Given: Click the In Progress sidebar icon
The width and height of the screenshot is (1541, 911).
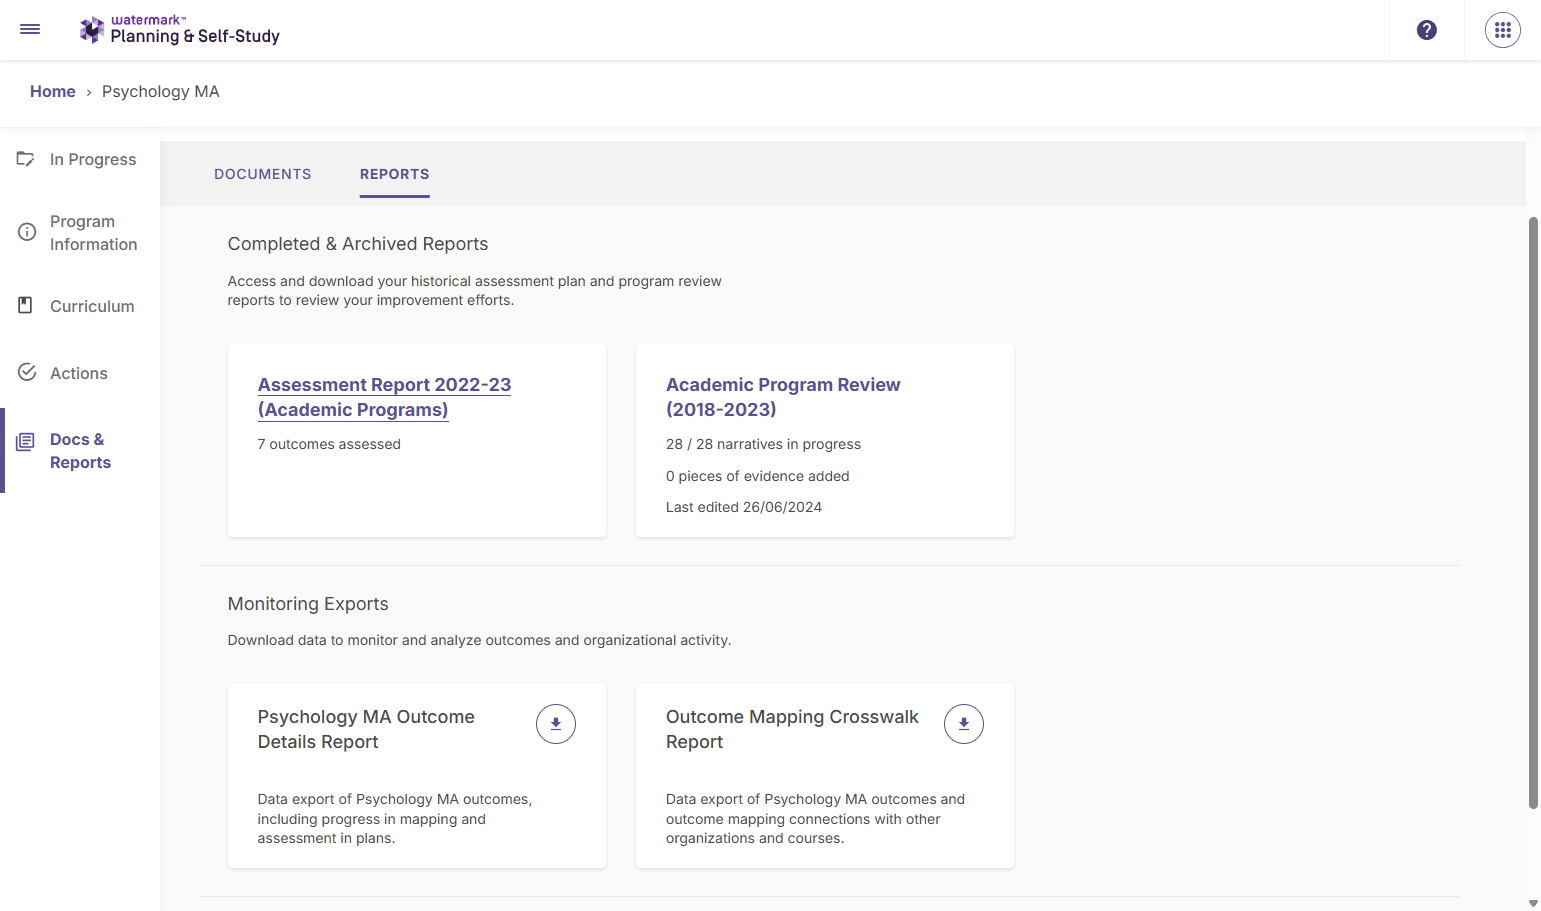Looking at the screenshot, I should click(x=26, y=159).
